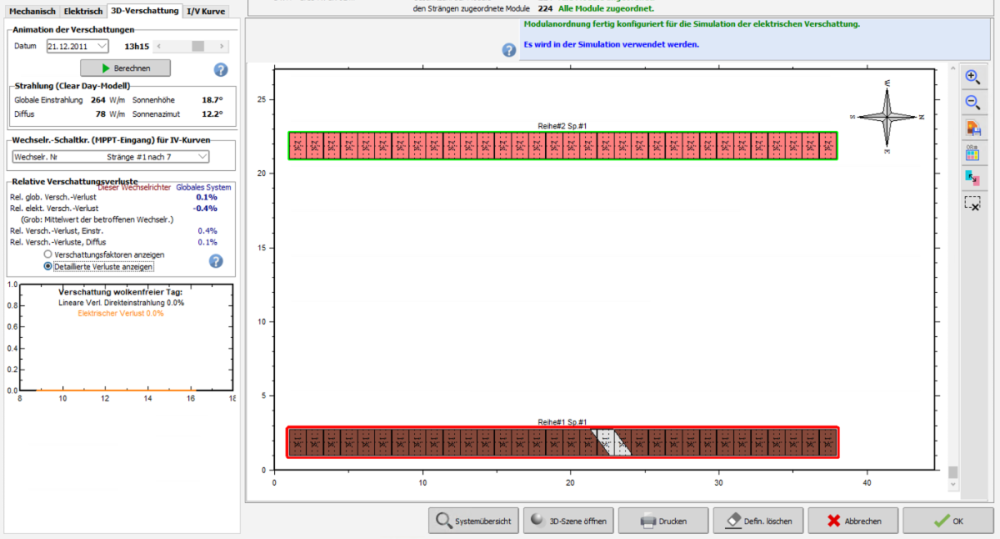Click the save image icon in the right toolbar

[972, 128]
